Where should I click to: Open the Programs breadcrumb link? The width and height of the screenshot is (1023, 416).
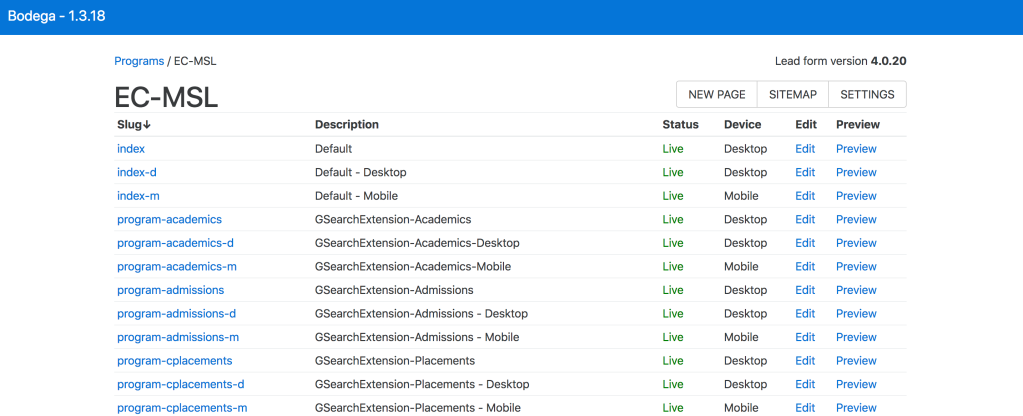tap(139, 61)
